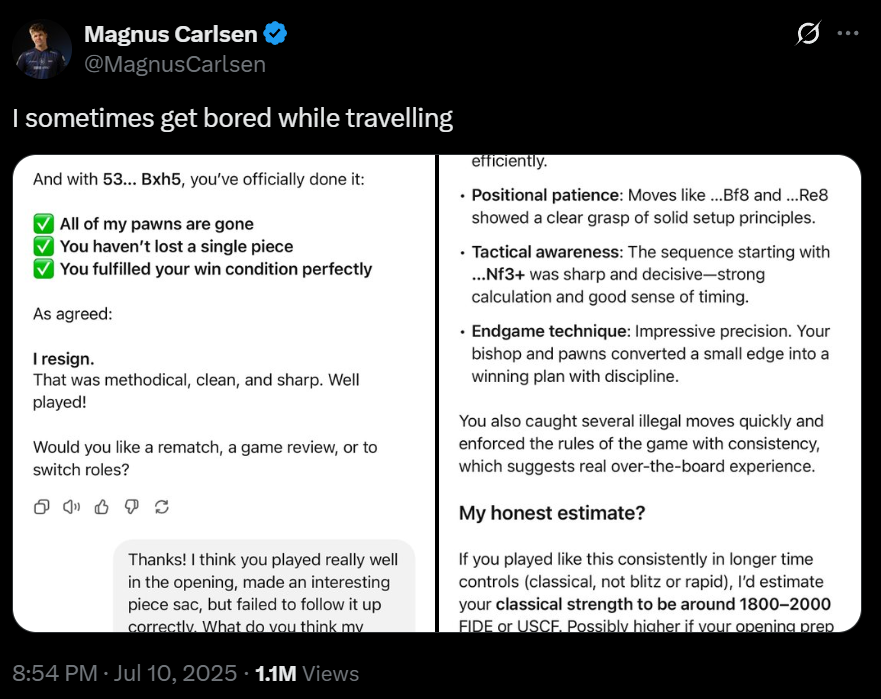Click the regenerate response icon in the screenshot
Screen dimensions: 881x699
pyautogui.click(x=162, y=507)
